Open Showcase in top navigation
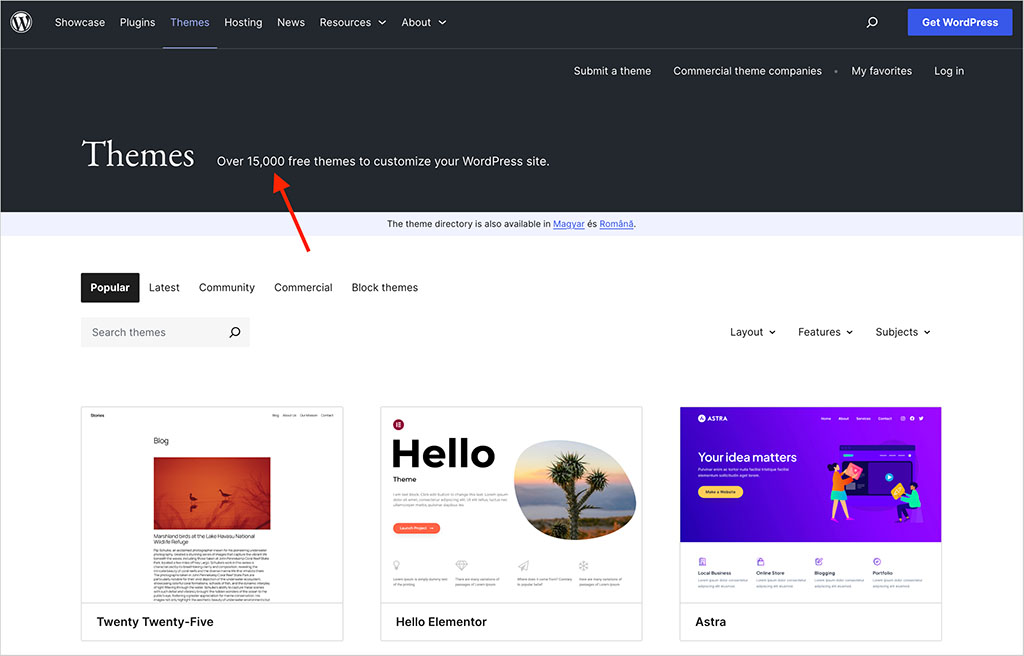The height and width of the screenshot is (656, 1024). point(80,22)
